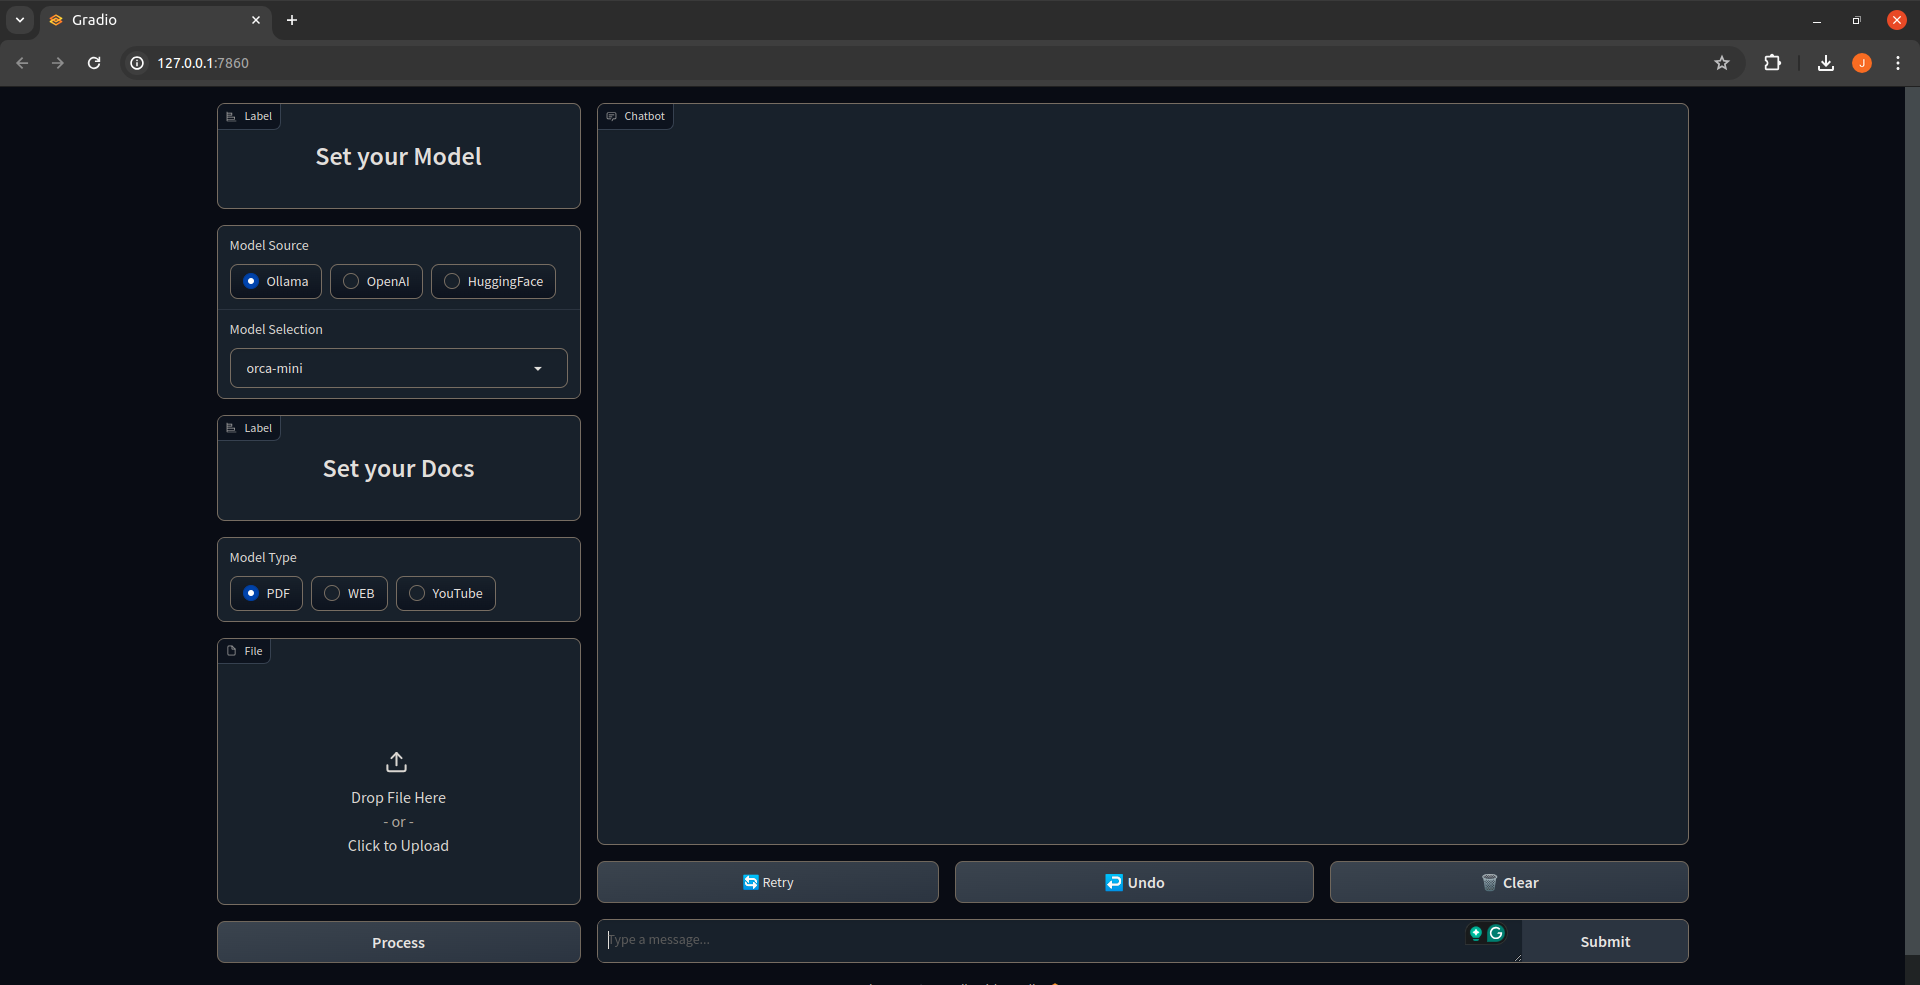Click the address bar showing 127.0.0.1:7860
This screenshot has width=1920, height=985.
(930, 63)
